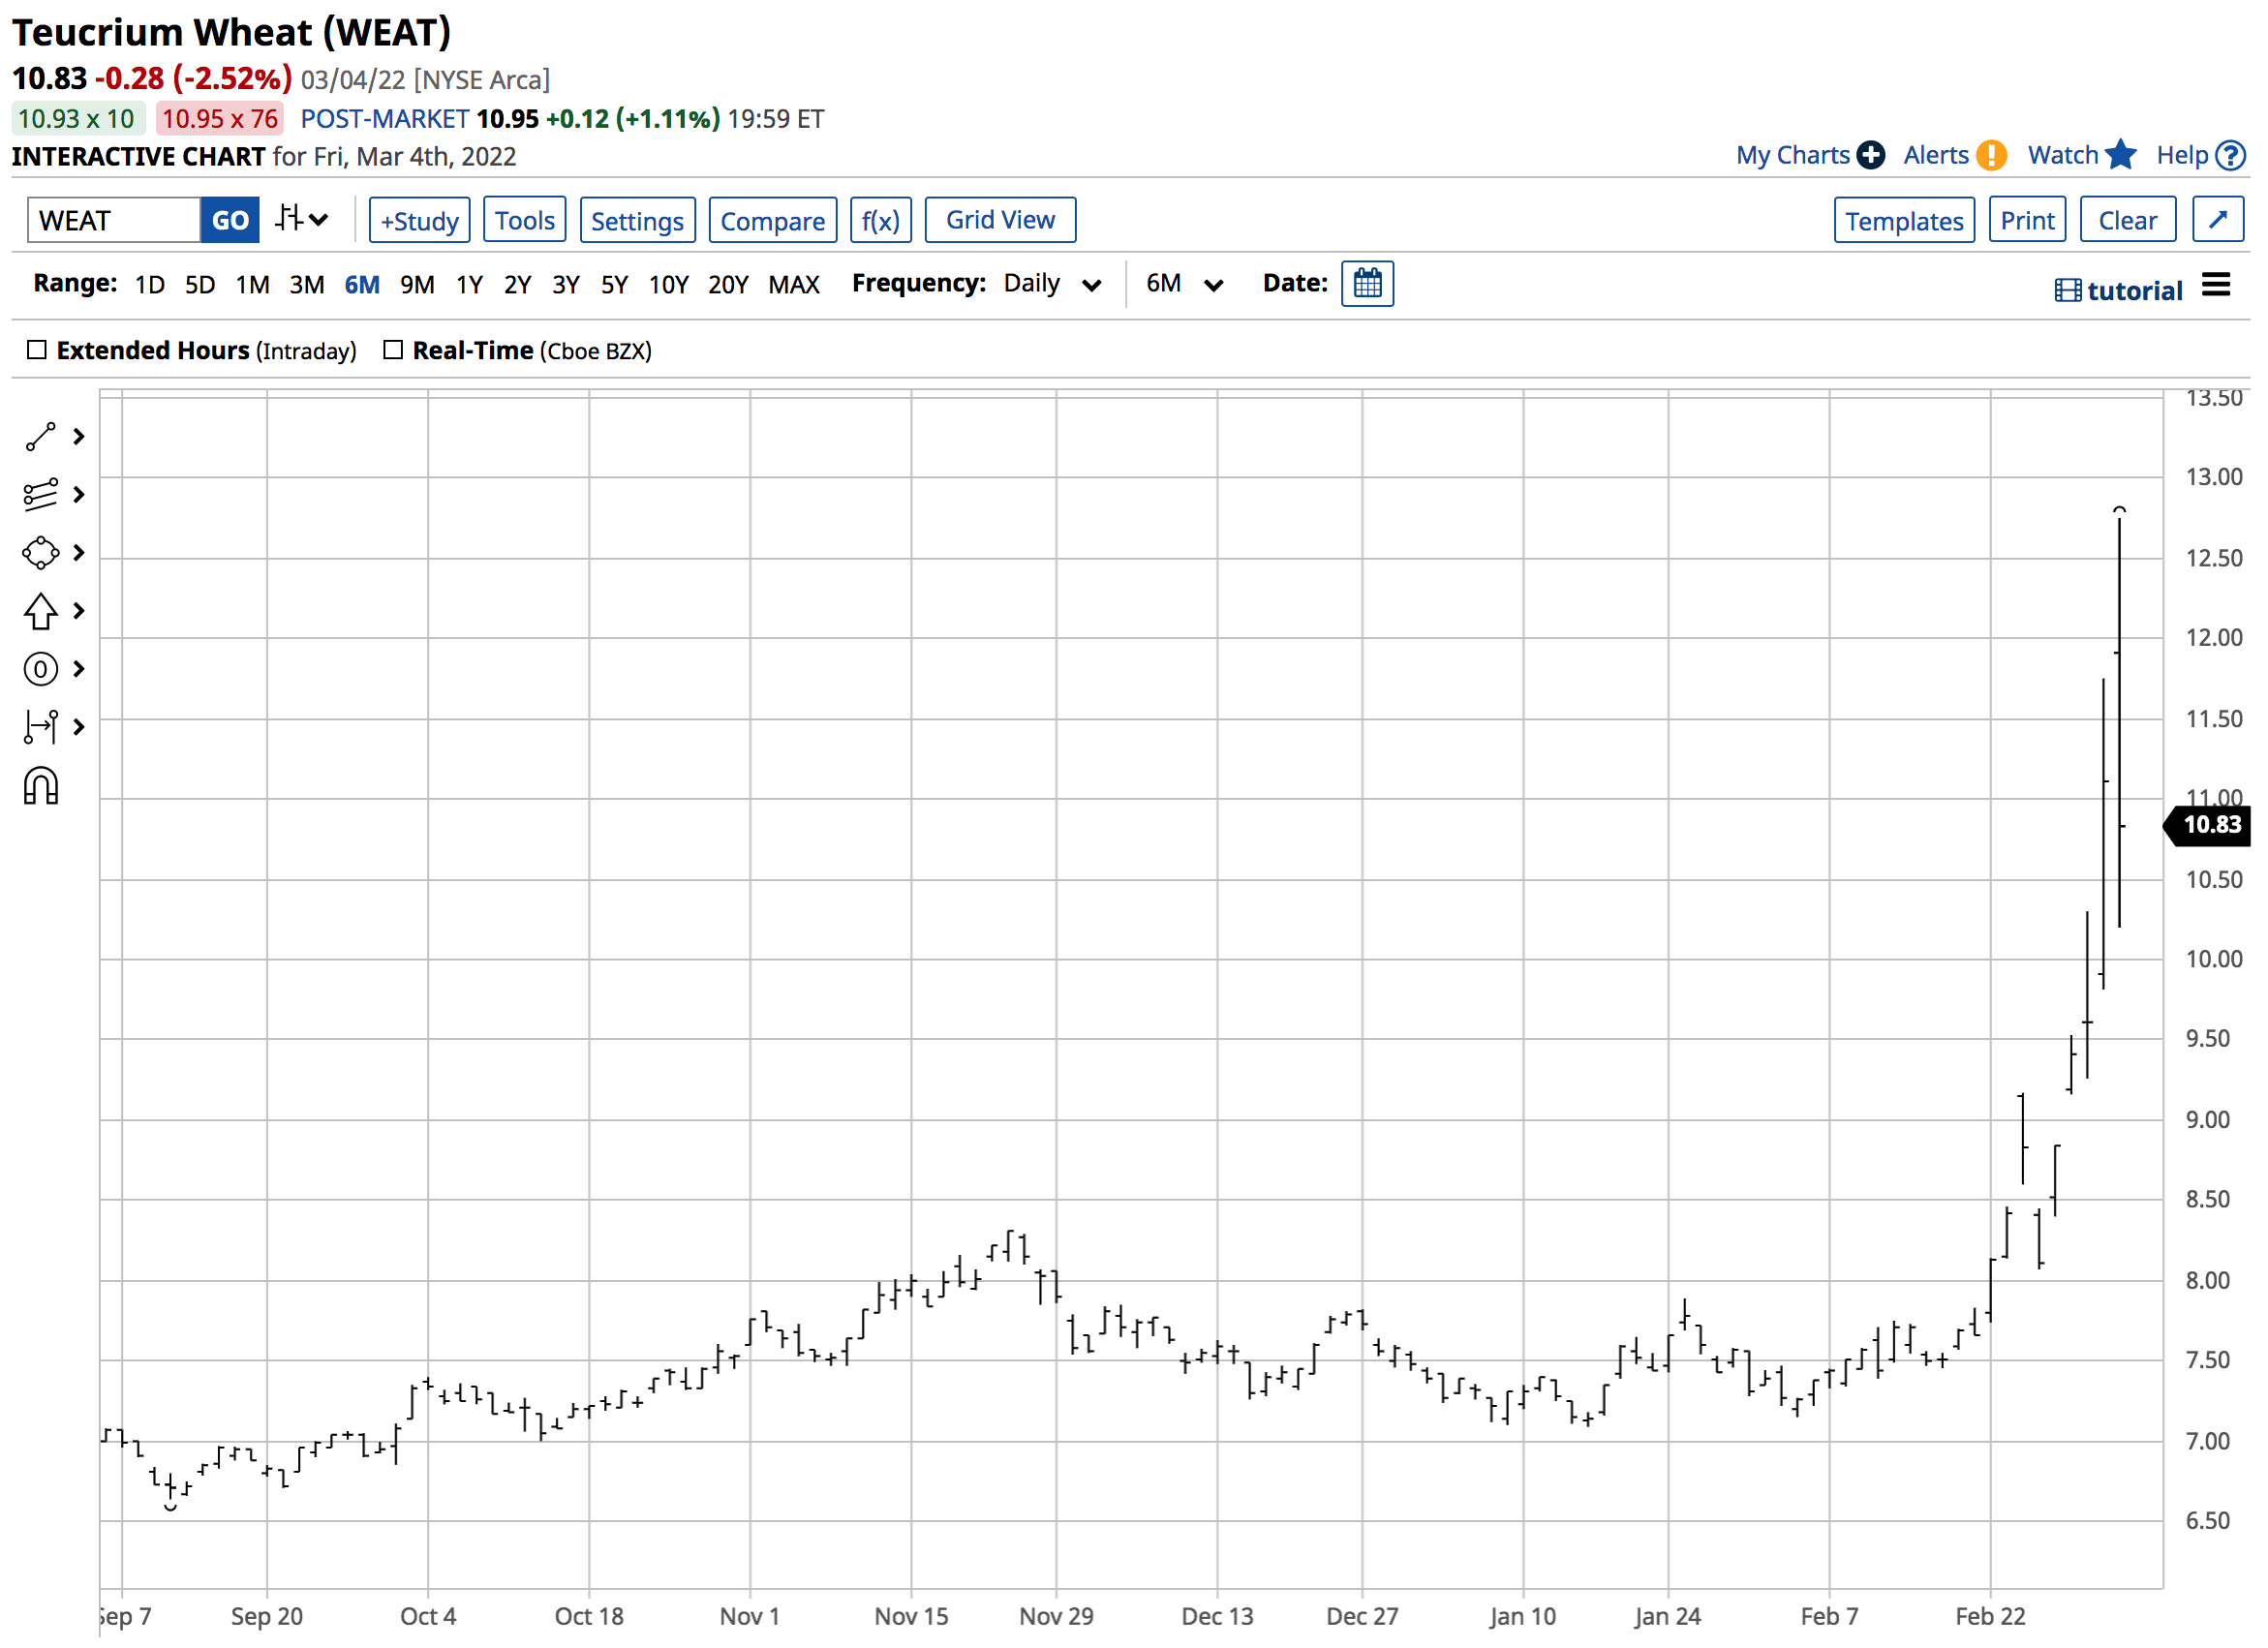The height and width of the screenshot is (1648, 2268).
Task: Open the Alerts link
Action: (x=1936, y=156)
